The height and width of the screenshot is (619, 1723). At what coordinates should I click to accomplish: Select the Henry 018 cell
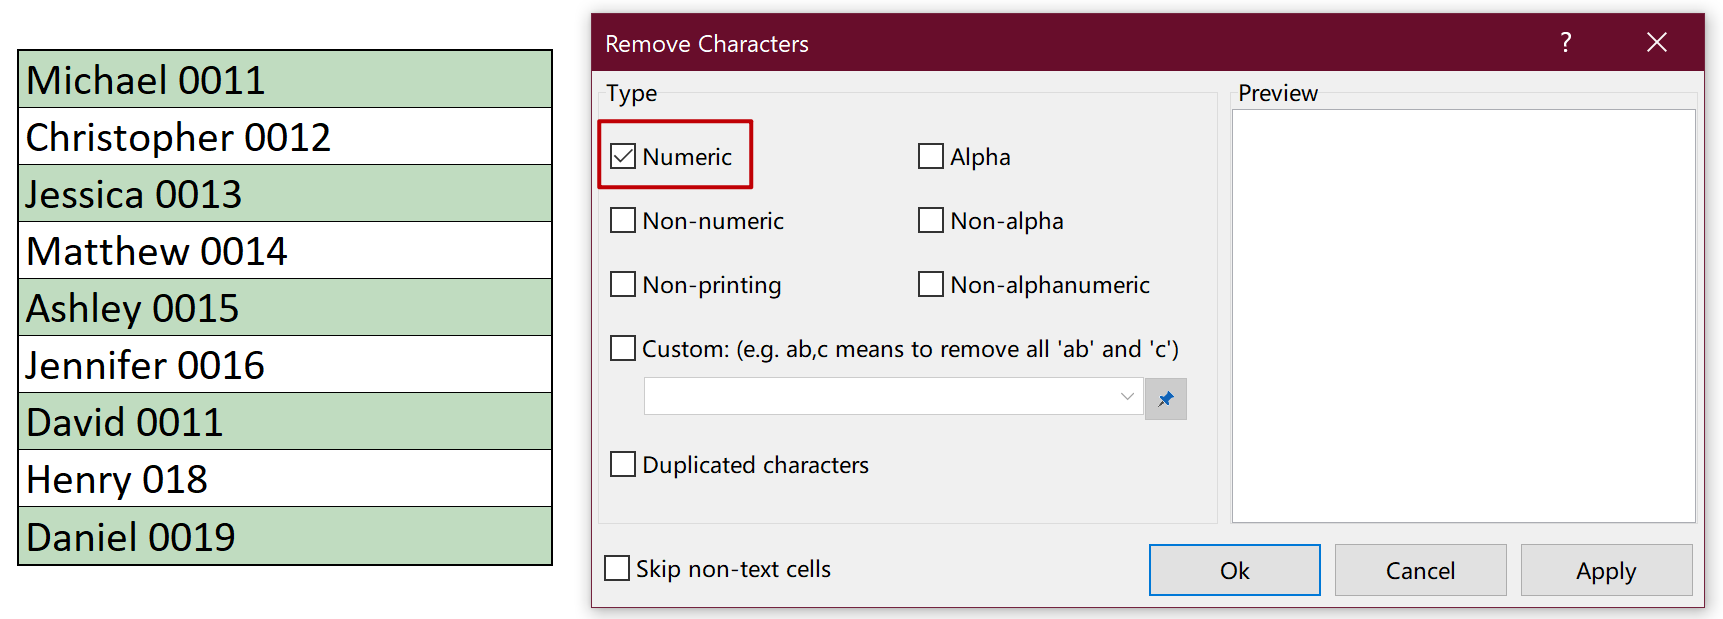(285, 479)
